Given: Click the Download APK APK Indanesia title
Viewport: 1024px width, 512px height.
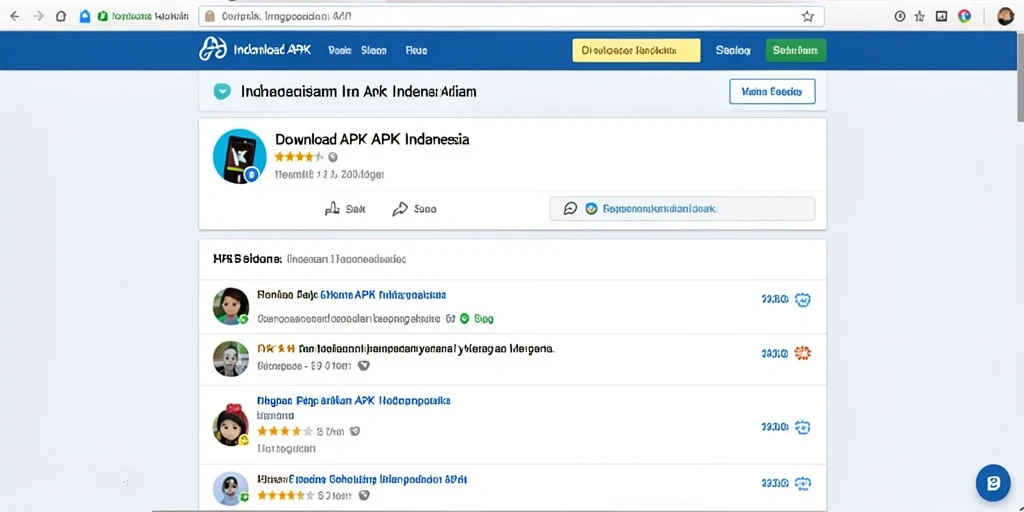Looking at the screenshot, I should 372,139.
